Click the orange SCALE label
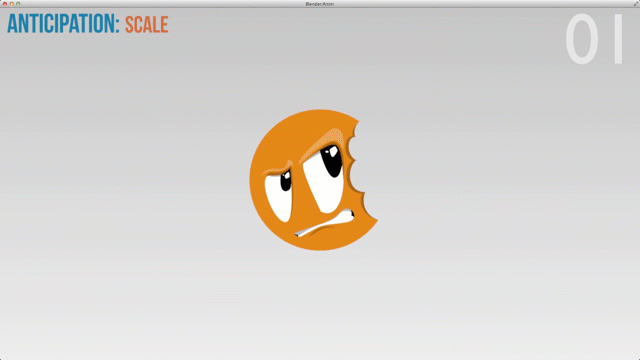Screen dimensions: 640x360 (147, 25)
